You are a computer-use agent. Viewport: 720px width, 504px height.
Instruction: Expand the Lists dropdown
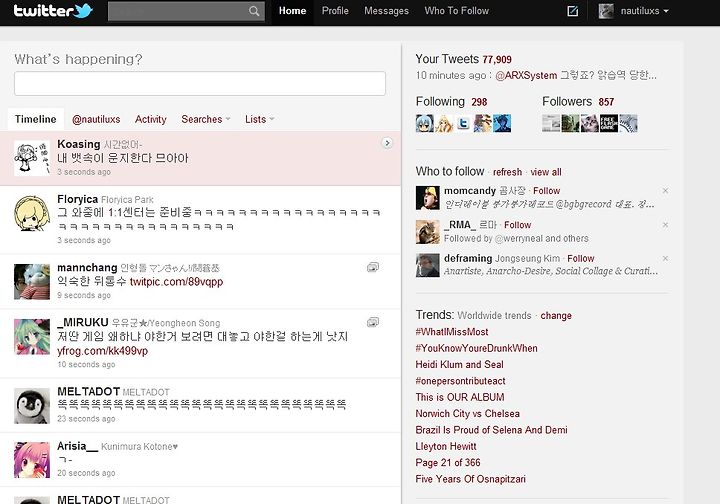(259, 119)
